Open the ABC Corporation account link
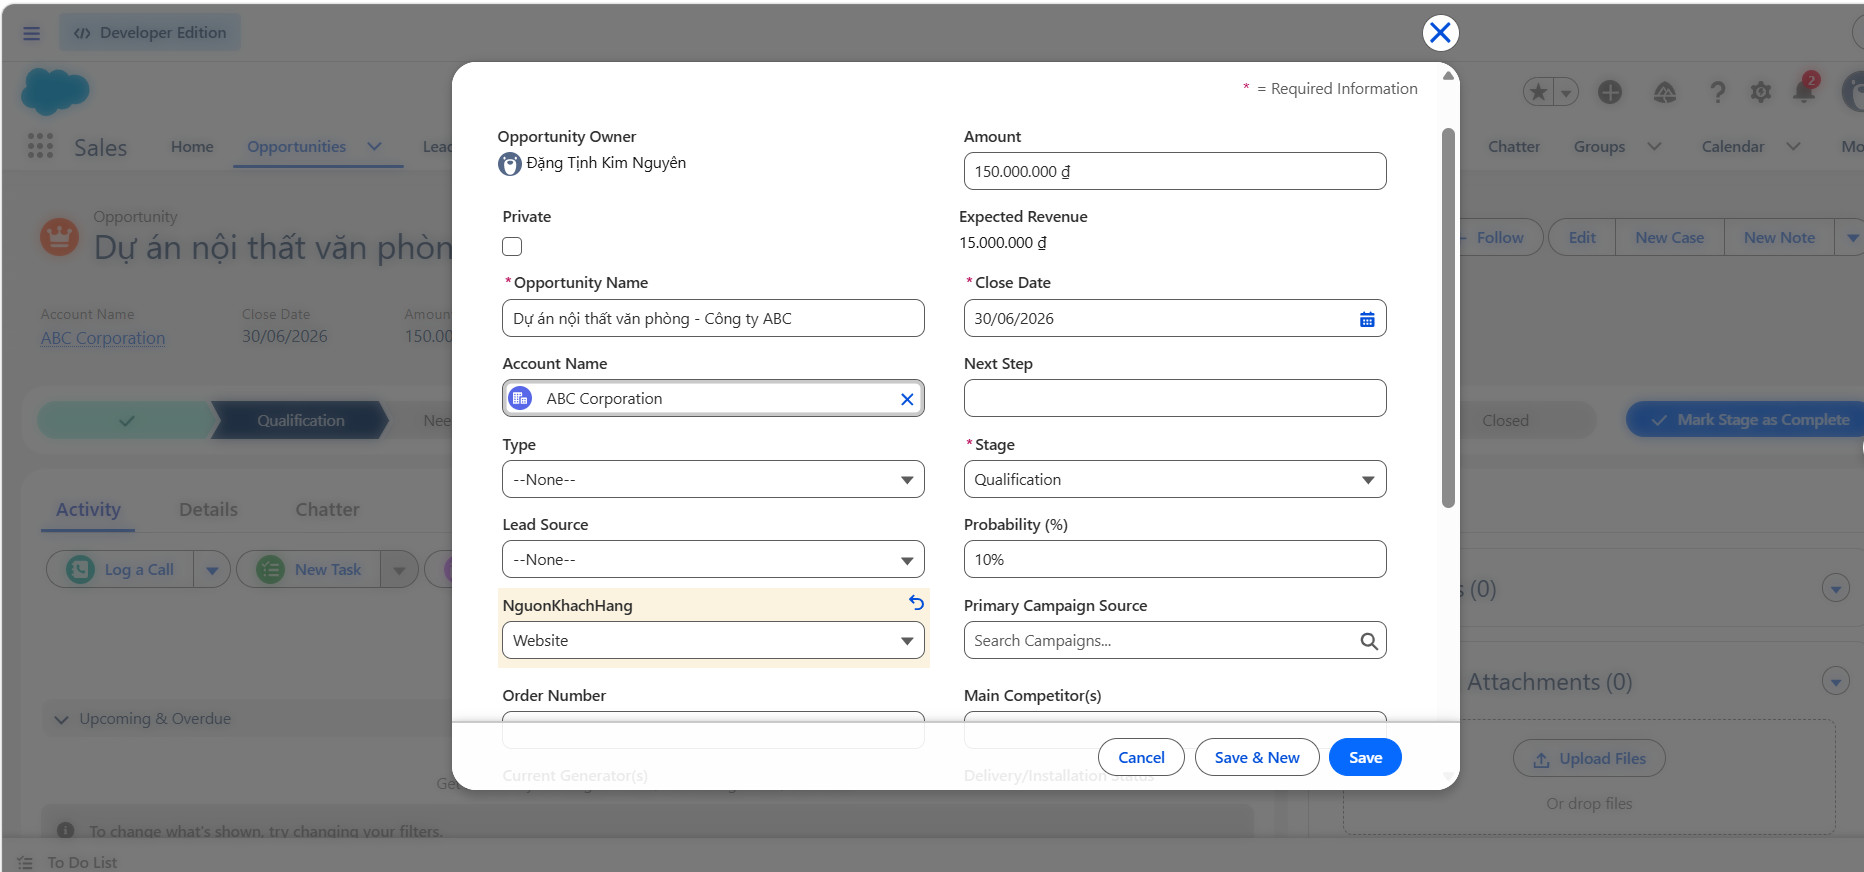 pyautogui.click(x=103, y=338)
